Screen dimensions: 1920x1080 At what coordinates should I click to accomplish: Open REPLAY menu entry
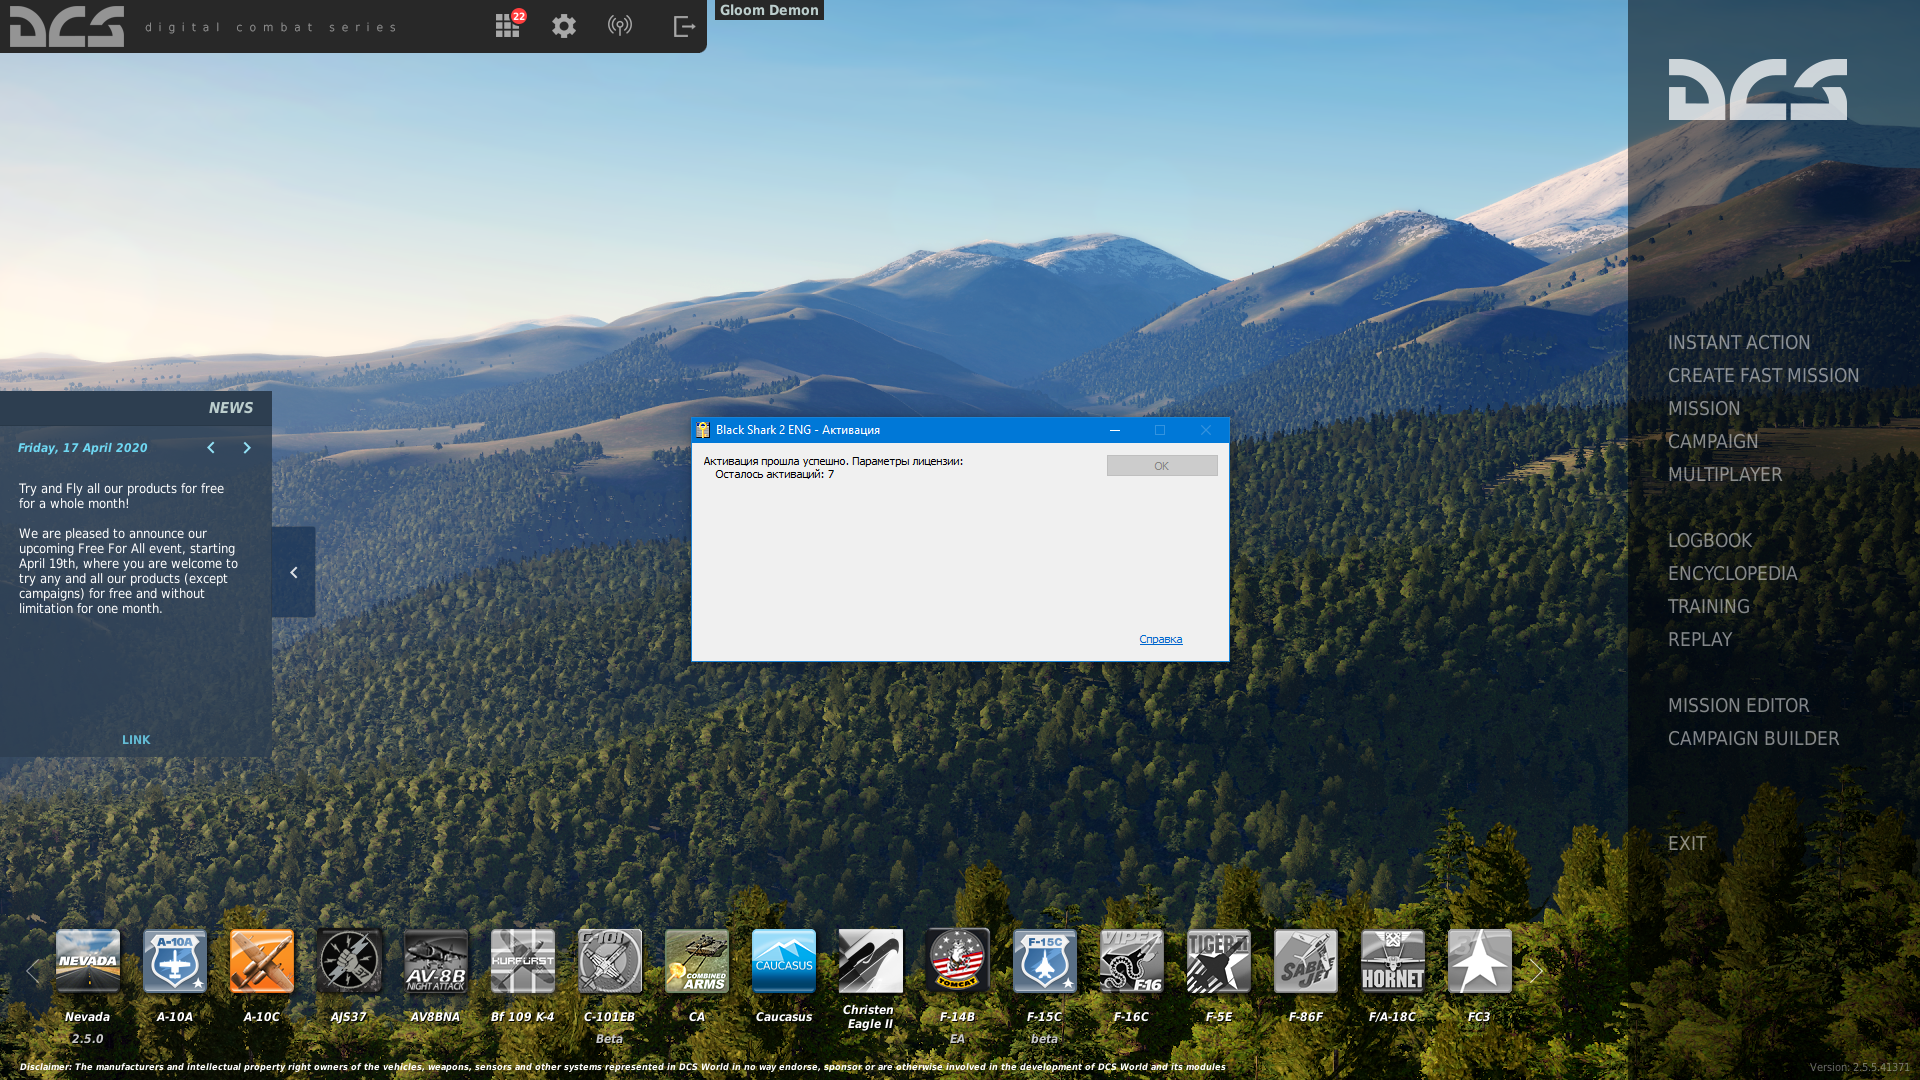(1700, 640)
